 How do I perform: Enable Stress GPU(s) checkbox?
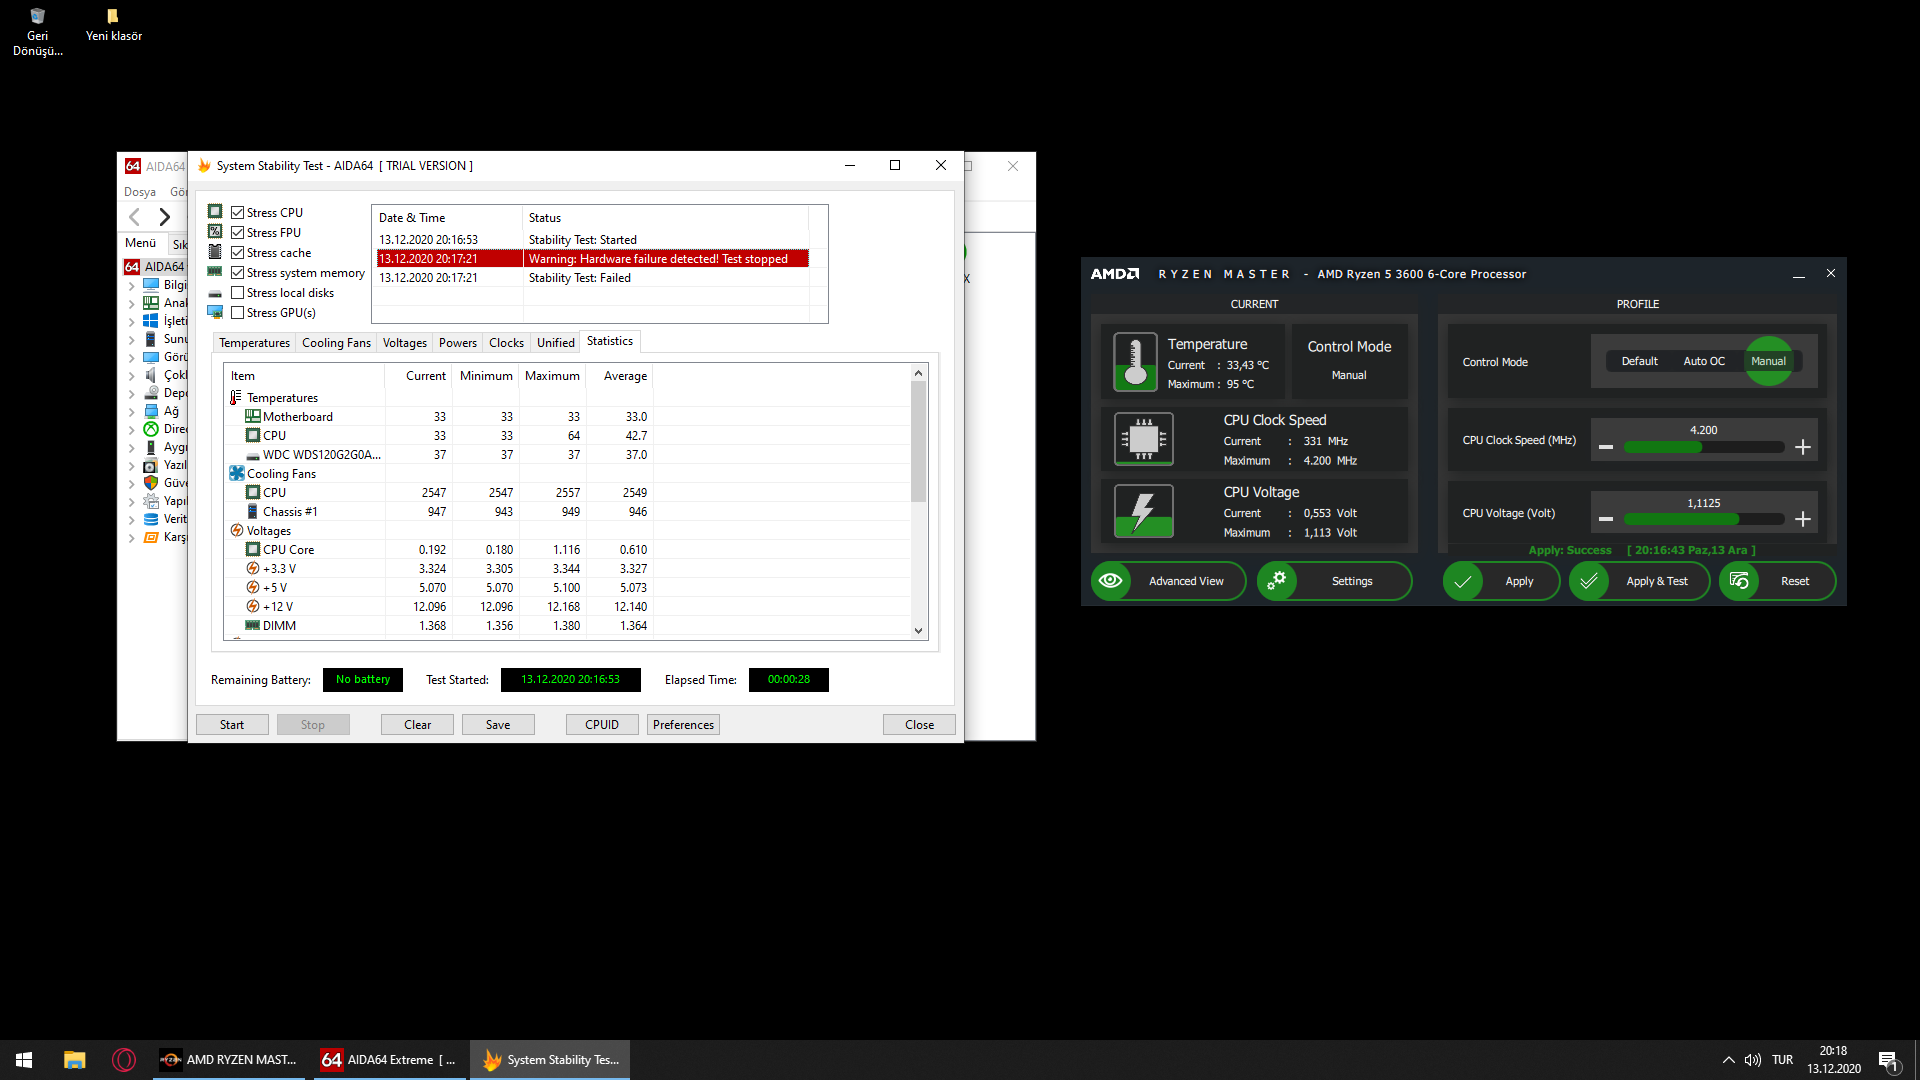point(238,313)
